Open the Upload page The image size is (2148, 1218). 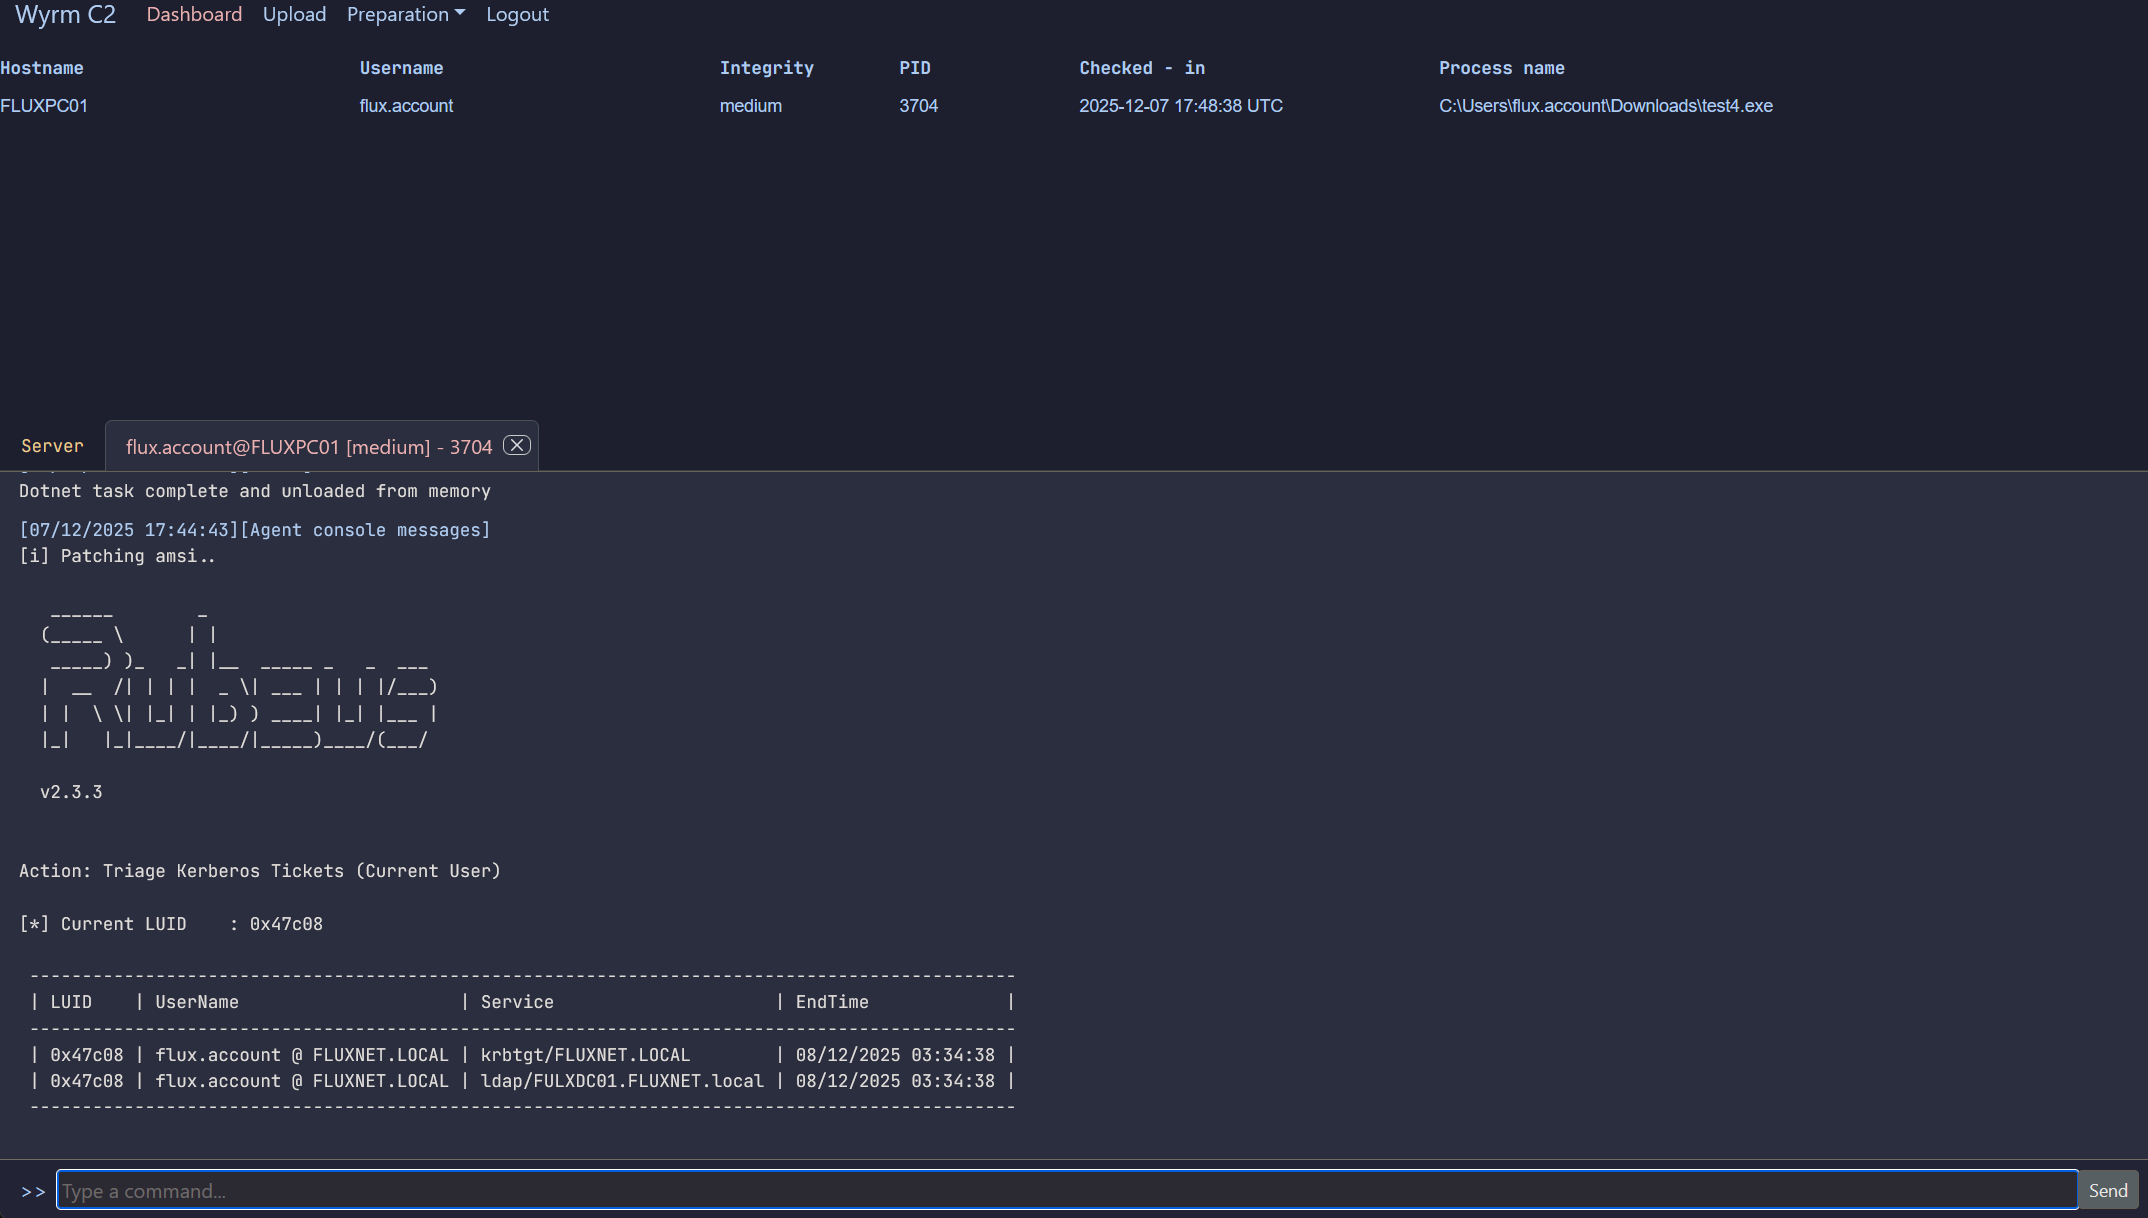click(294, 14)
